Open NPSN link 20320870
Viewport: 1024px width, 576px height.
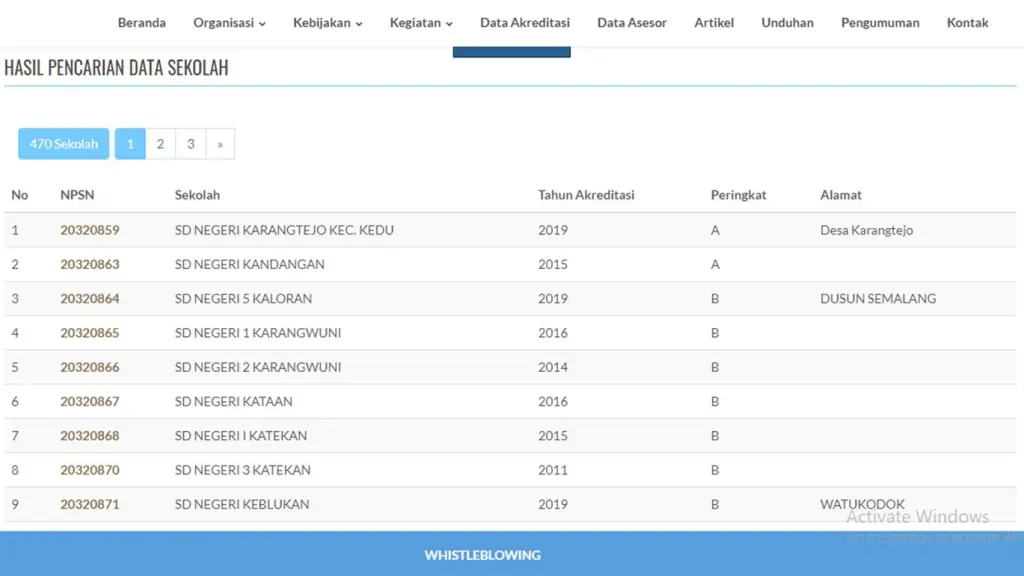(x=89, y=470)
